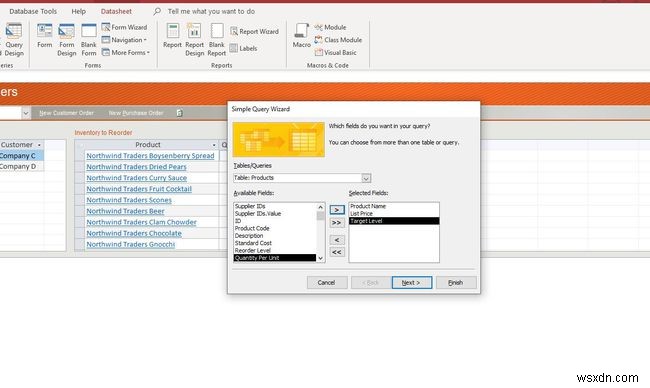The width and height of the screenshot is (650, 388).
Task: Create a new Macro
Action: point(301,36)
